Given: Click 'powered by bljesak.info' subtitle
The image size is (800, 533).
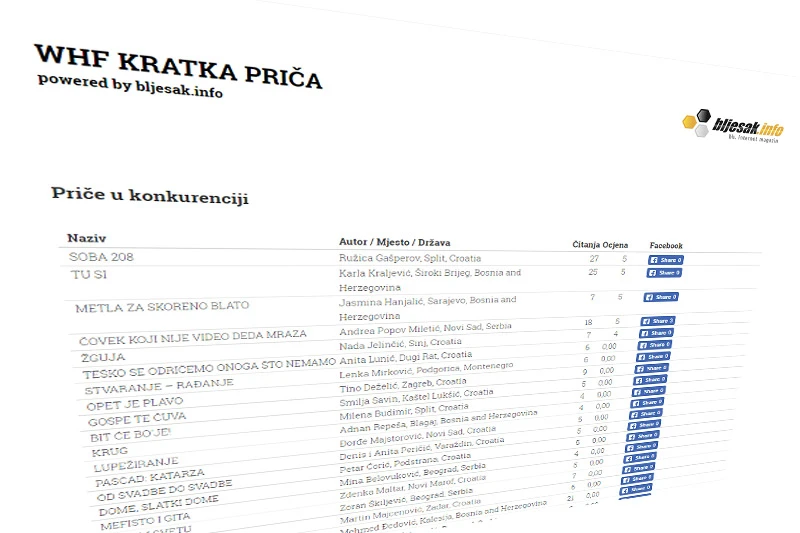Looking at the screenshot, I should [x=130, y=85].
